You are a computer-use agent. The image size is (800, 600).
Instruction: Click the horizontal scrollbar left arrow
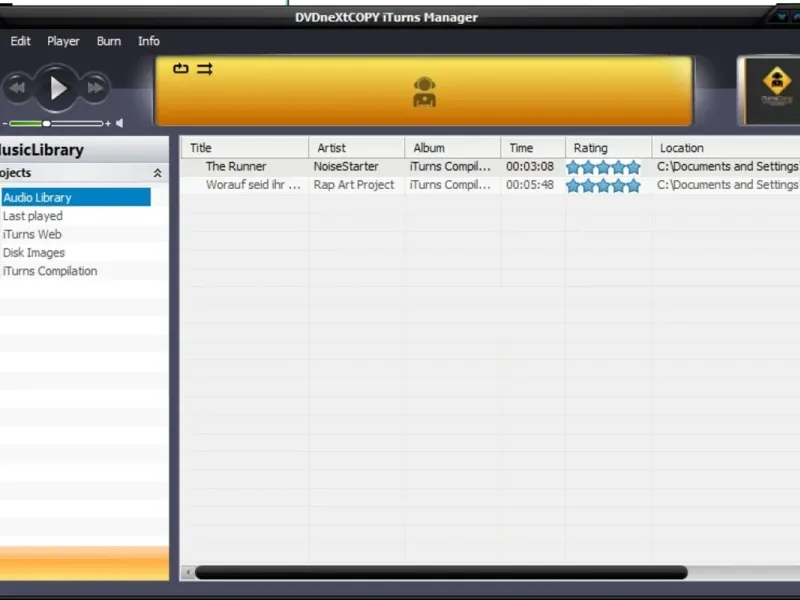[x=188, y=572]
